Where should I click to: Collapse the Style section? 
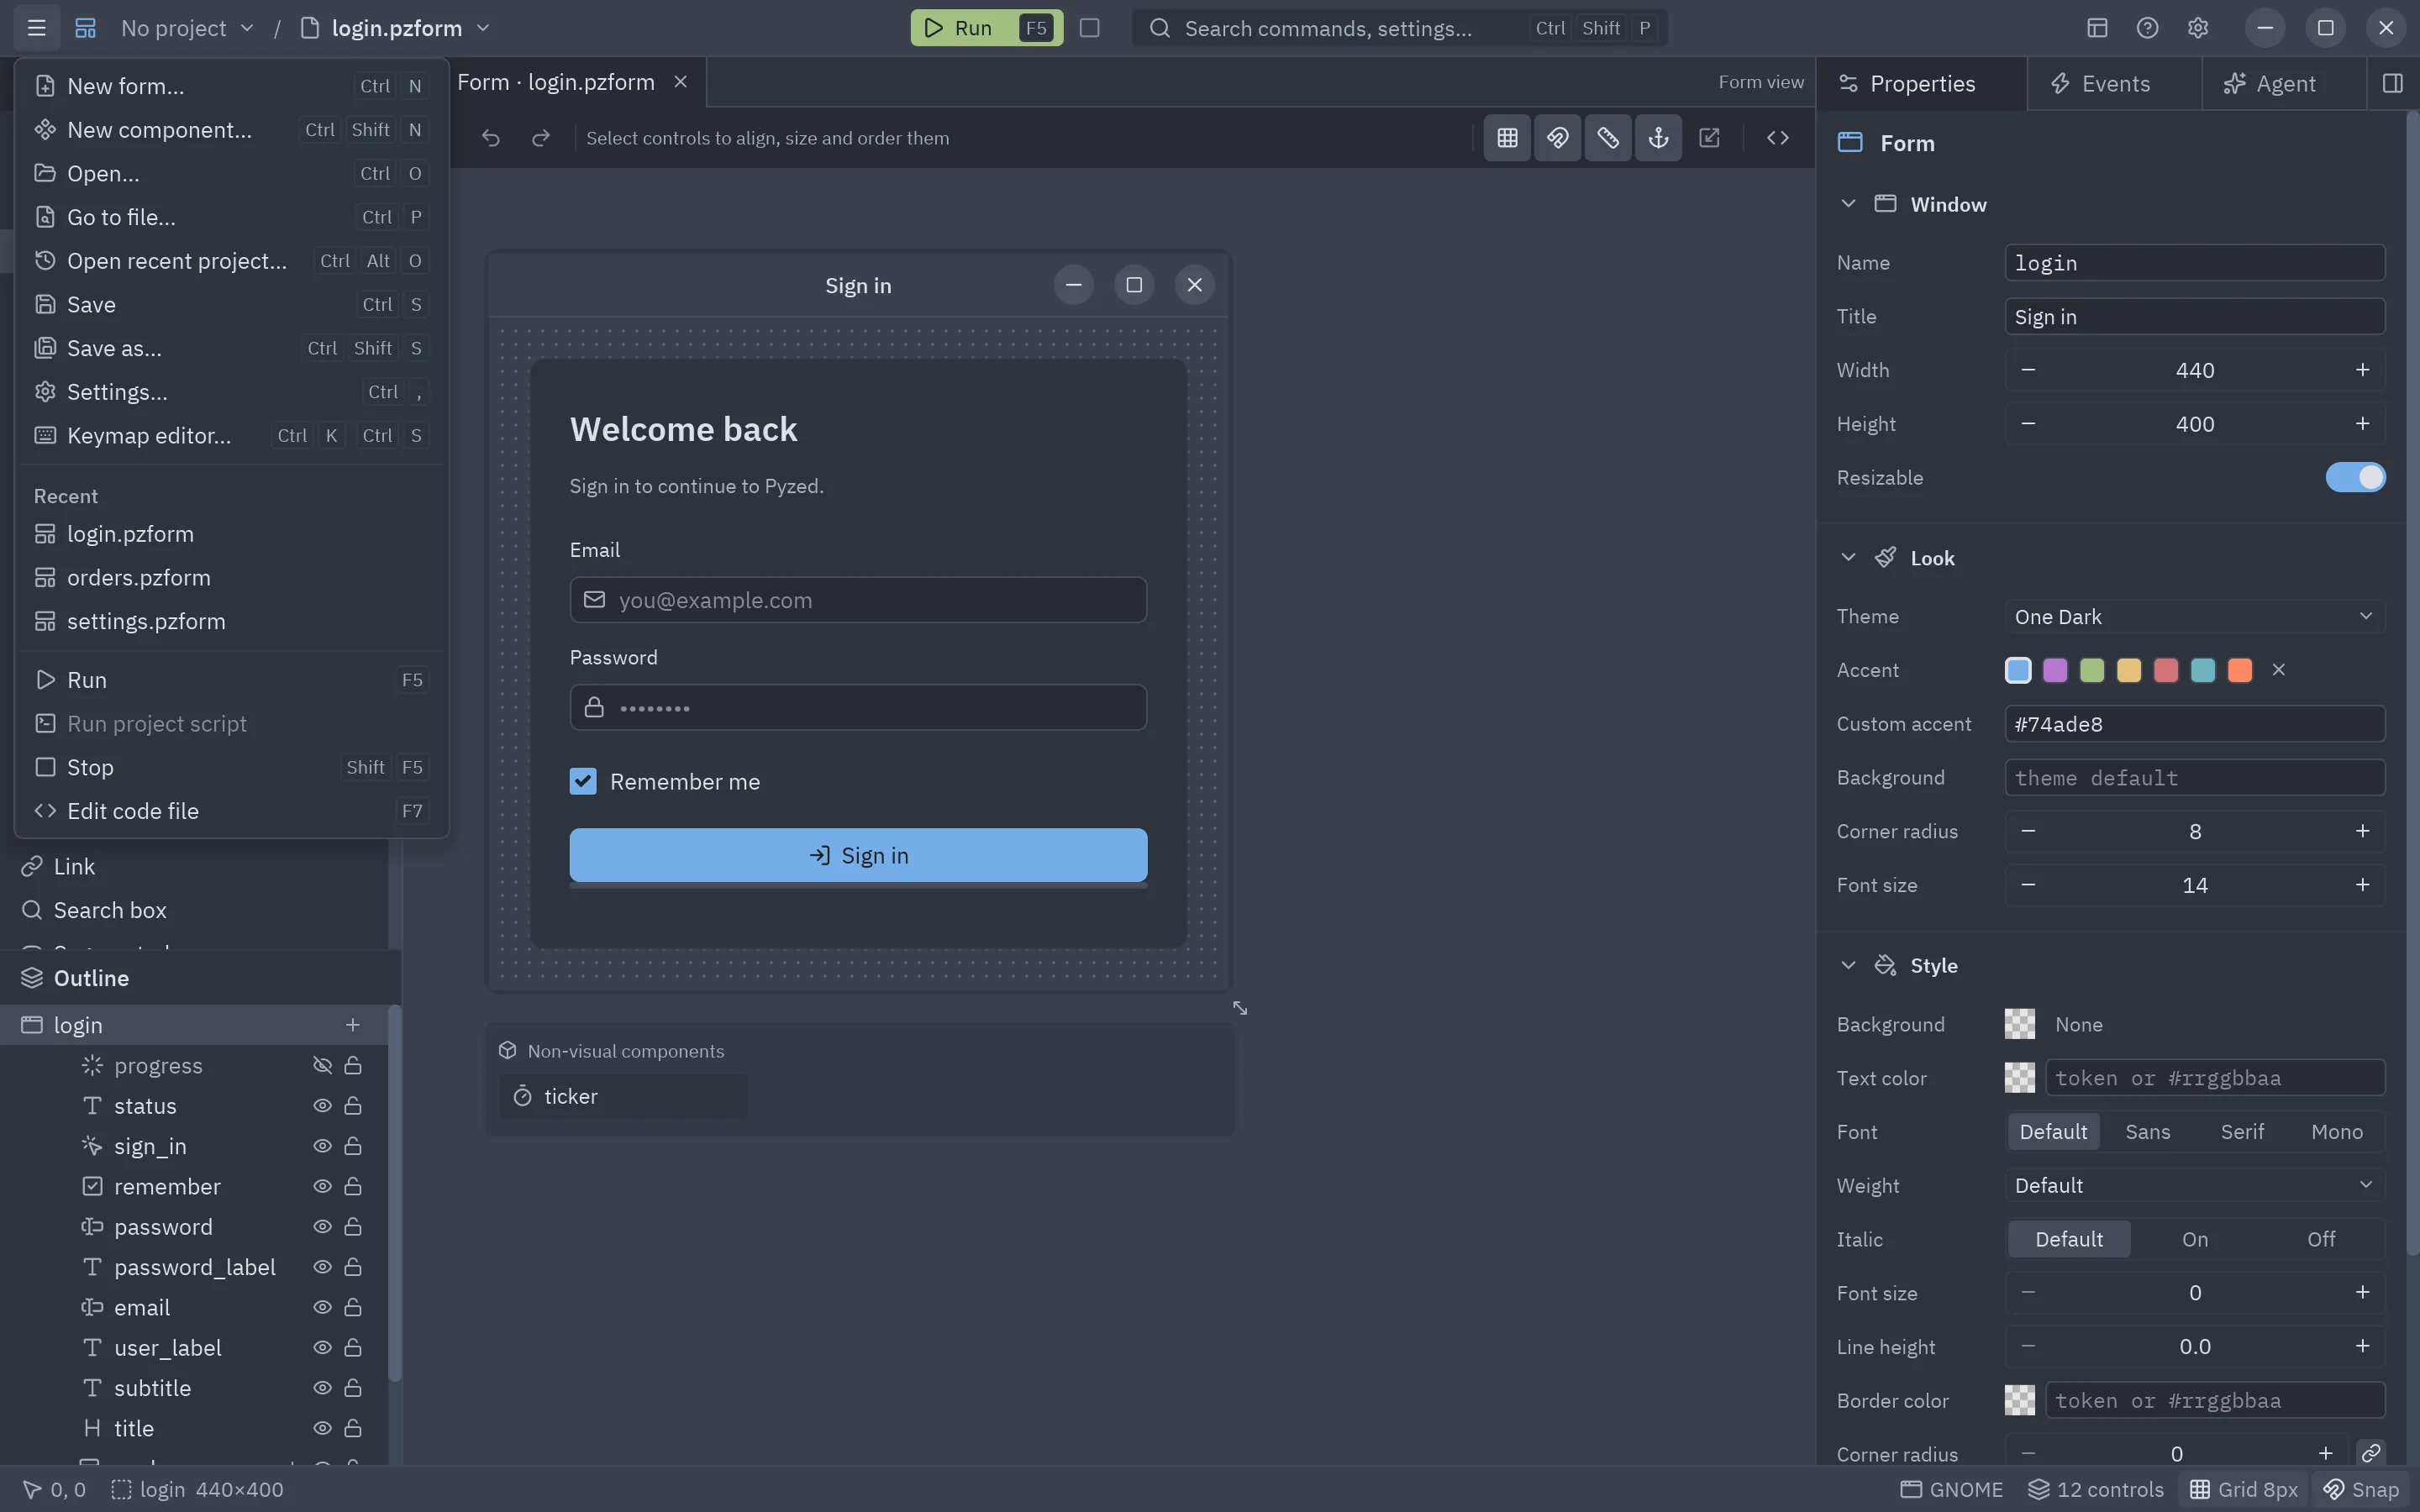tap(1848, 965)
